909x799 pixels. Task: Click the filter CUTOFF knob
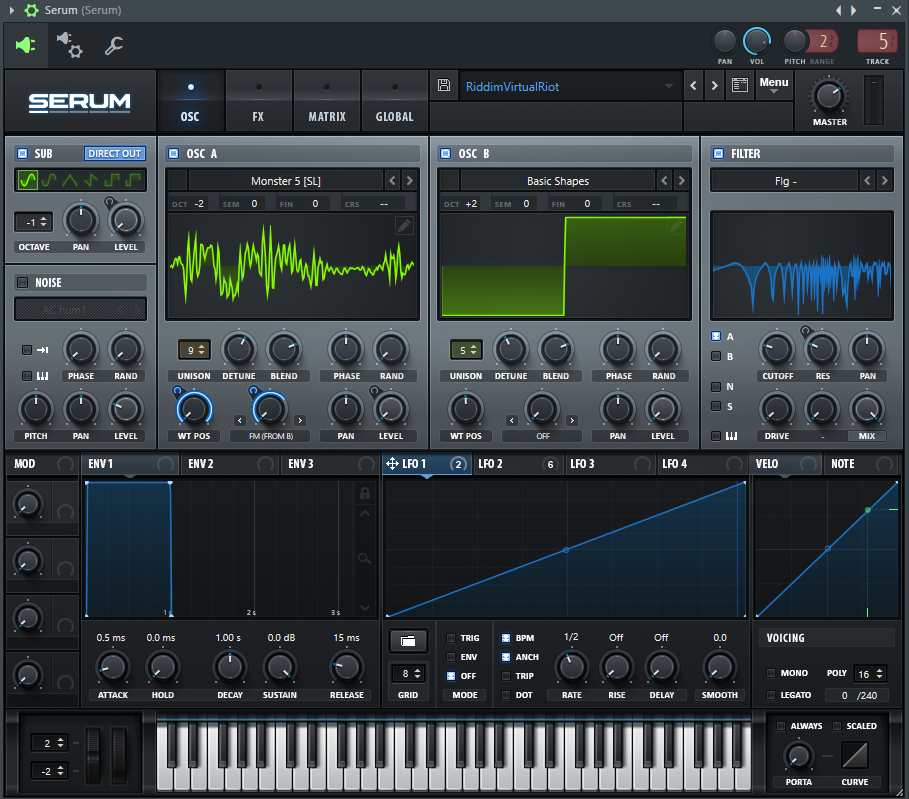777,349
